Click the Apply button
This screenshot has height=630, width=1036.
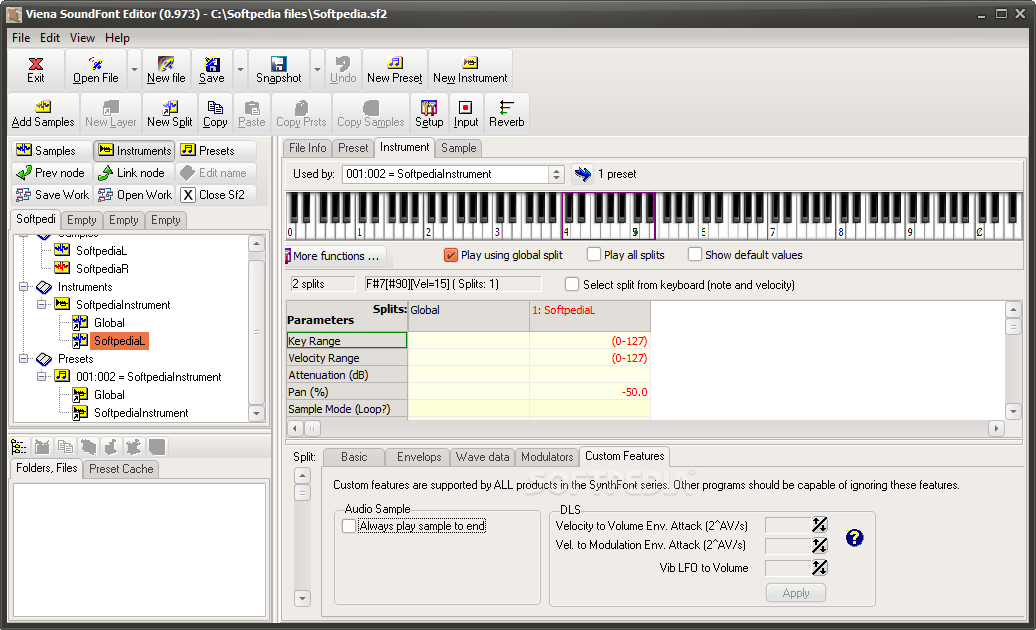pos(796,593)
